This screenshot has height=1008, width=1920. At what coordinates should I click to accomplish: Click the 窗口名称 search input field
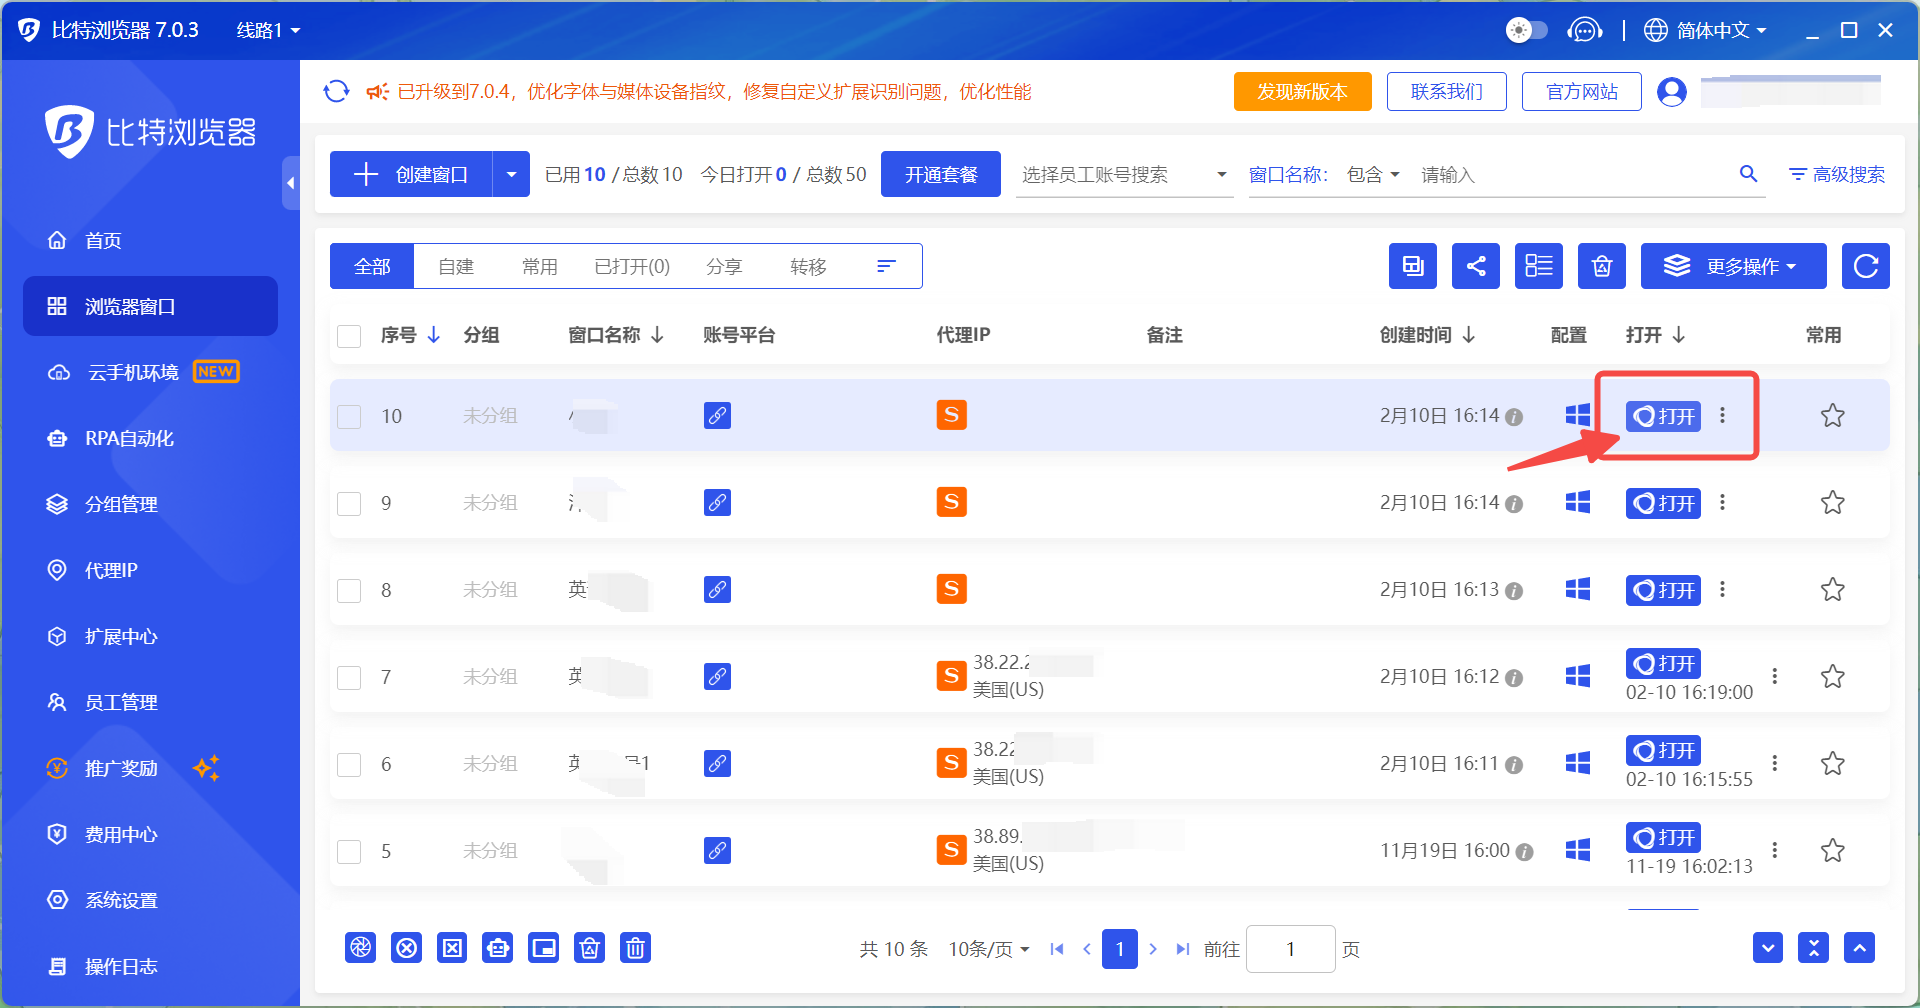click(1573, 174)
